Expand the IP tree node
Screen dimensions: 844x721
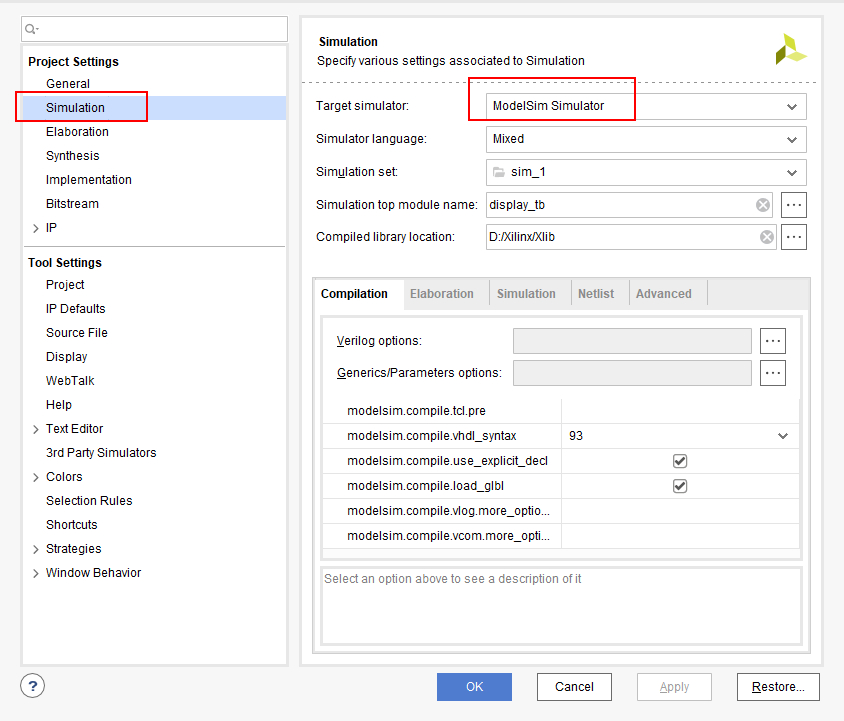point(36,228)
